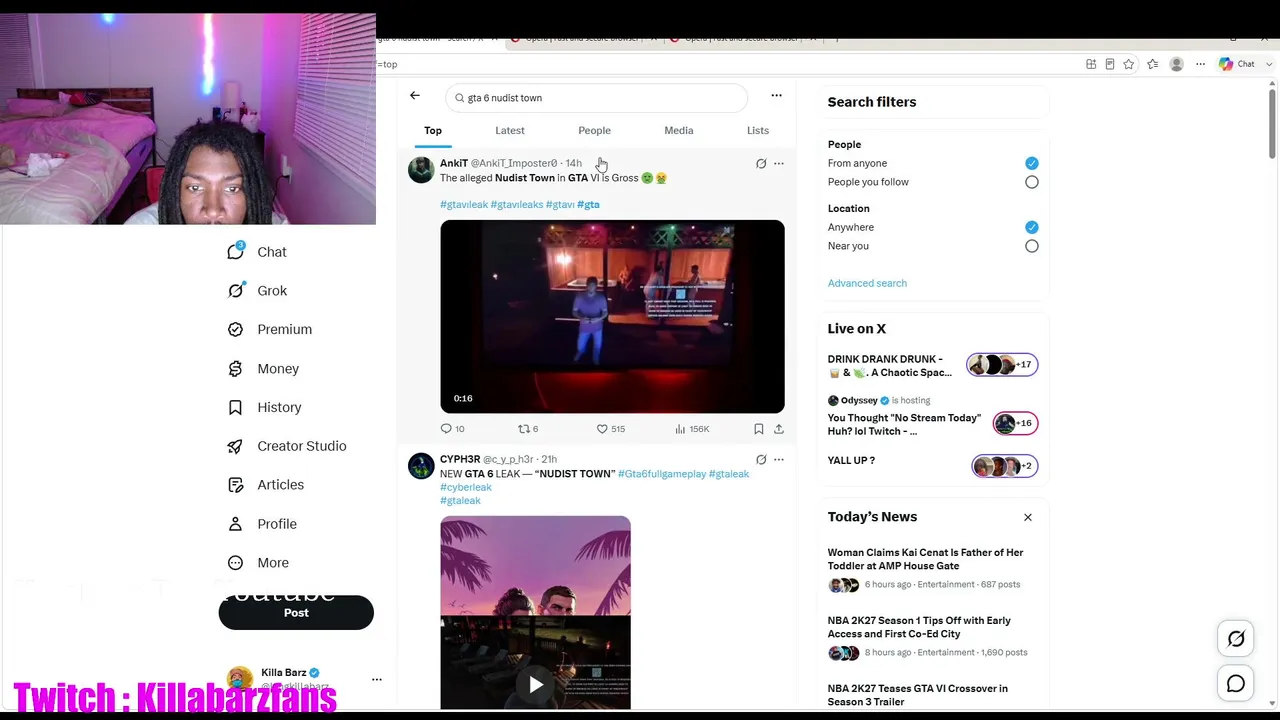Image resolution: width=1280 pixels, height=720 pixels.
Task: Open the Articles icon in sidebar
Action: coord(236,485)
